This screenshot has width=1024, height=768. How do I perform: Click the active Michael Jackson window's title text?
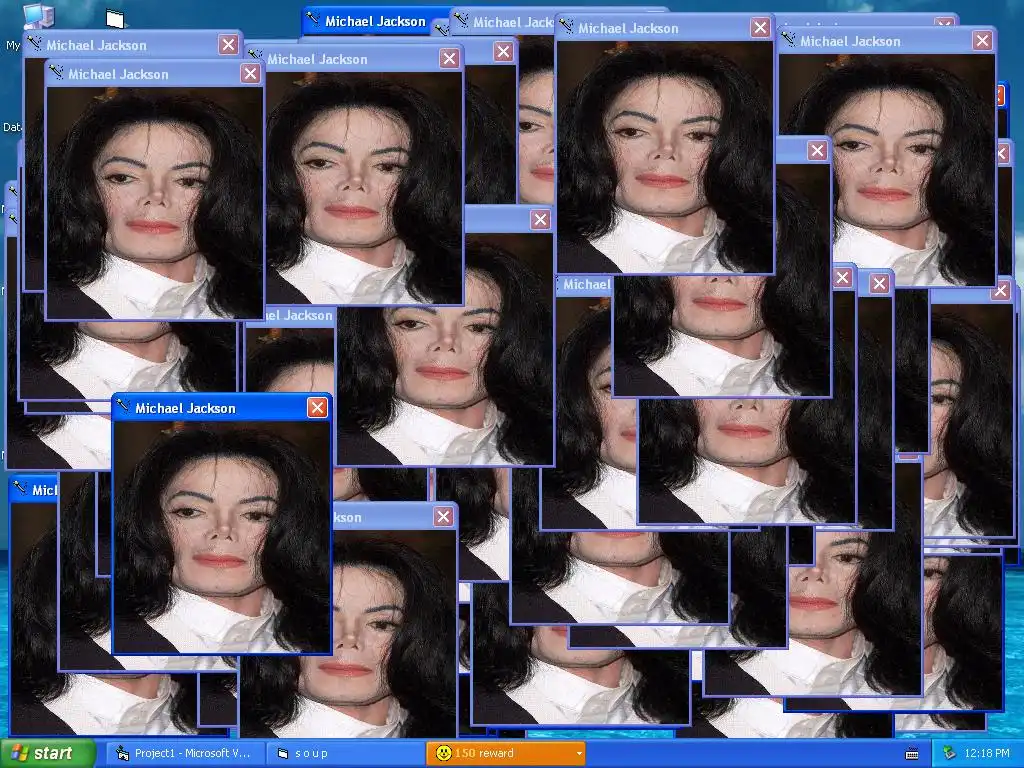pyautogui.click(x=185, y=408)
